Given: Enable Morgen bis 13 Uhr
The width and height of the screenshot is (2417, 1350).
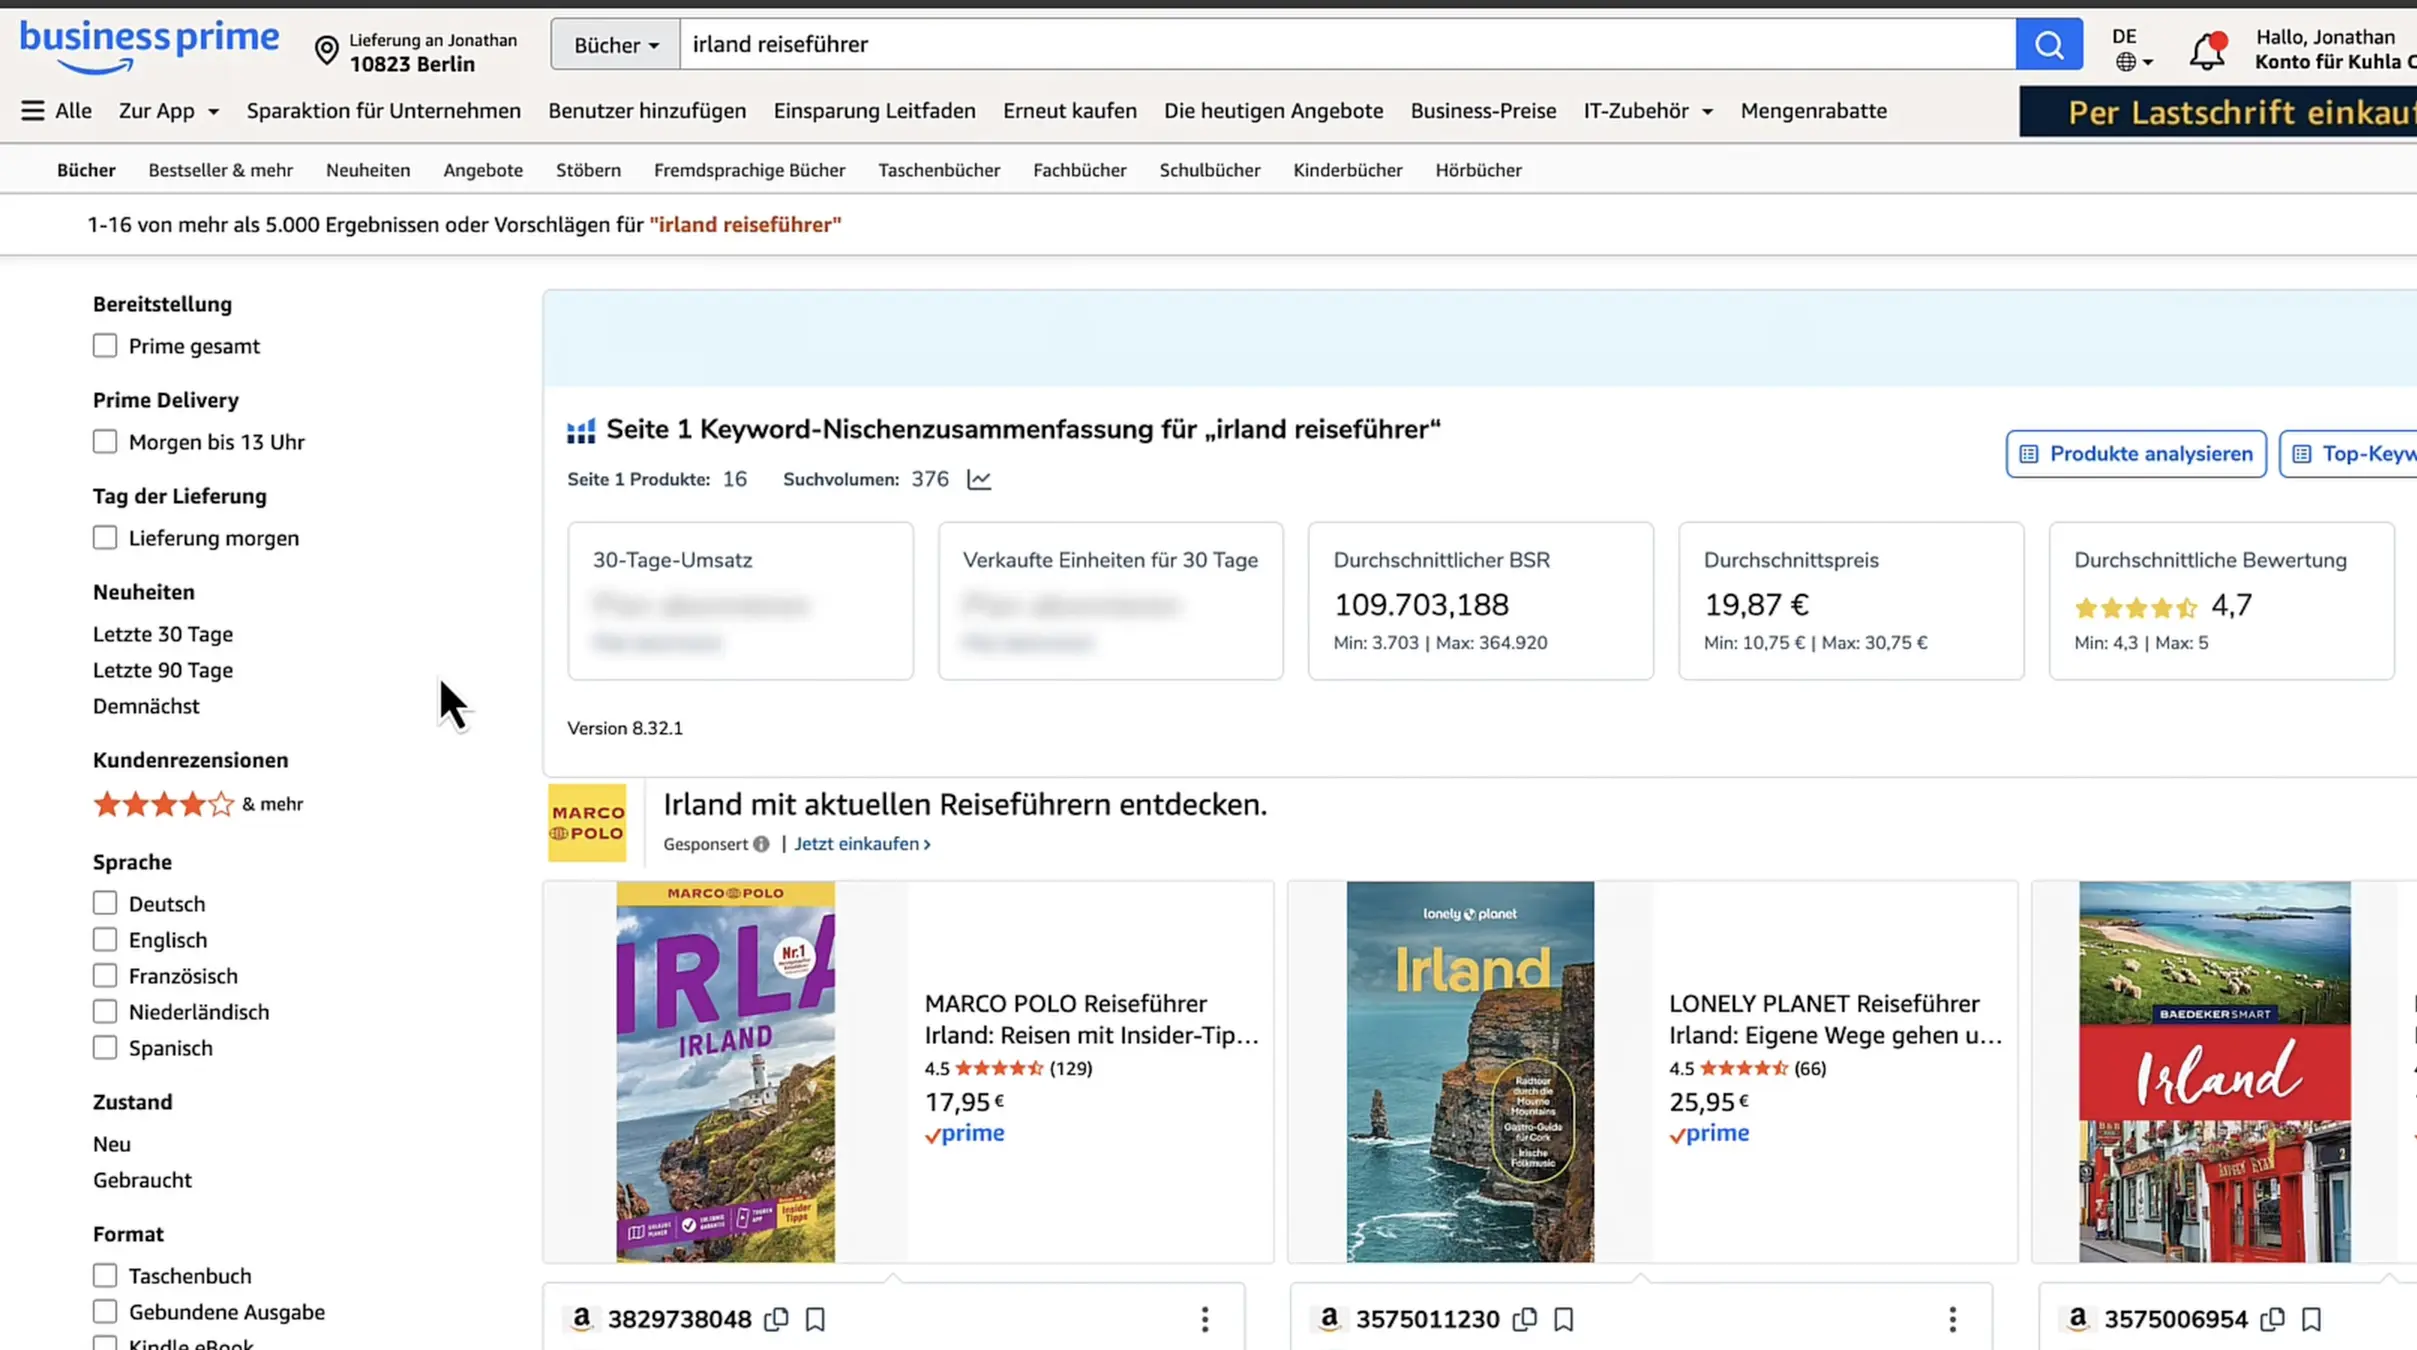Looking at the screenshot, I should [x=105, y=442].
